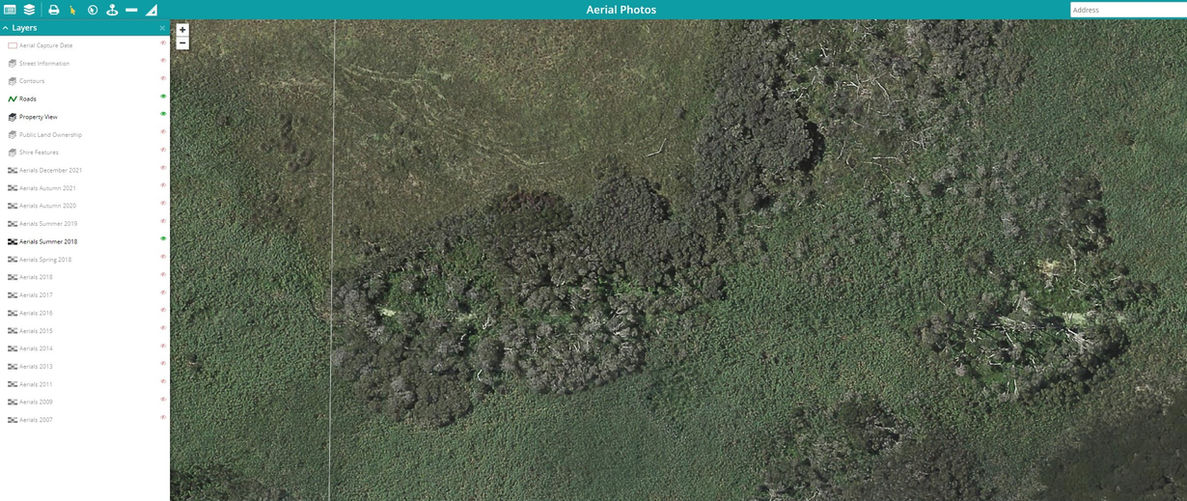Click the Roads layer name
Screen dimensions: 1187x501
point(28,99)
